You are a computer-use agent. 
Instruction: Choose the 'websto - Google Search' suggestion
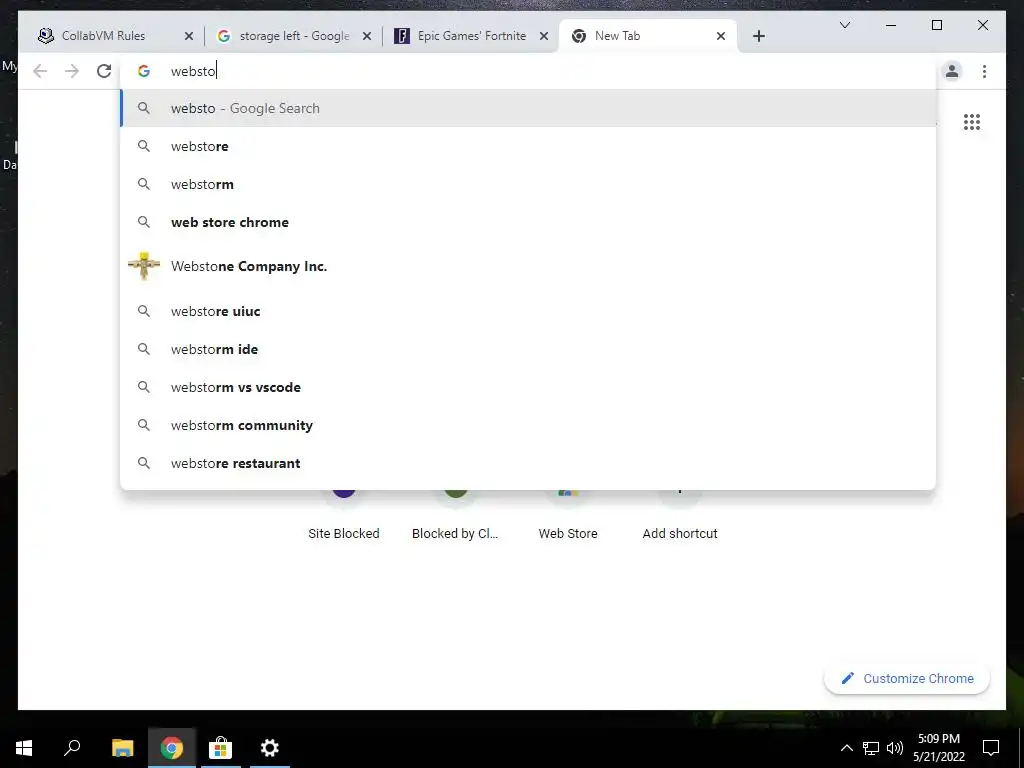pos(528,108)
